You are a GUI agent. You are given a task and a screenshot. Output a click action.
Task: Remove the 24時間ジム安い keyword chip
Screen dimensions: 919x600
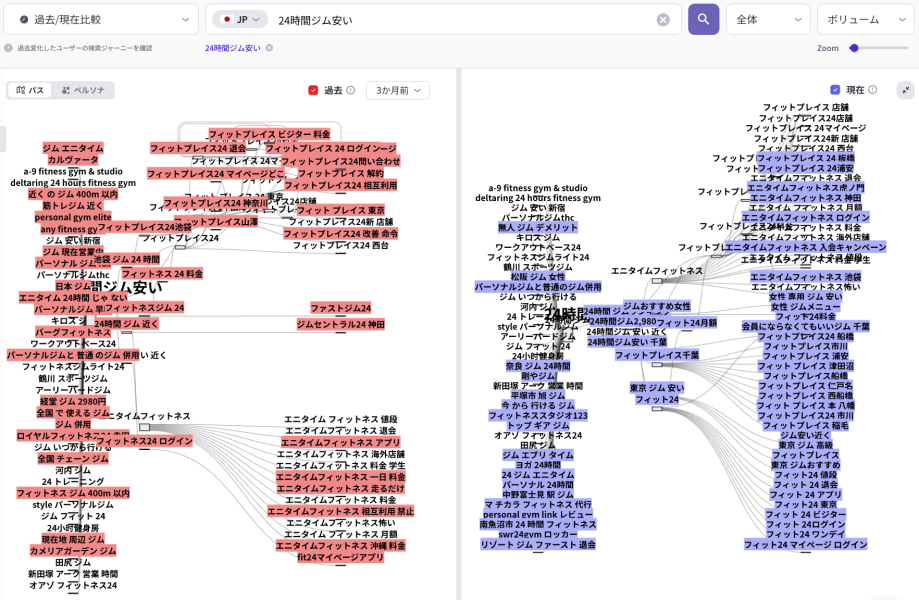(x=269, y=48)
